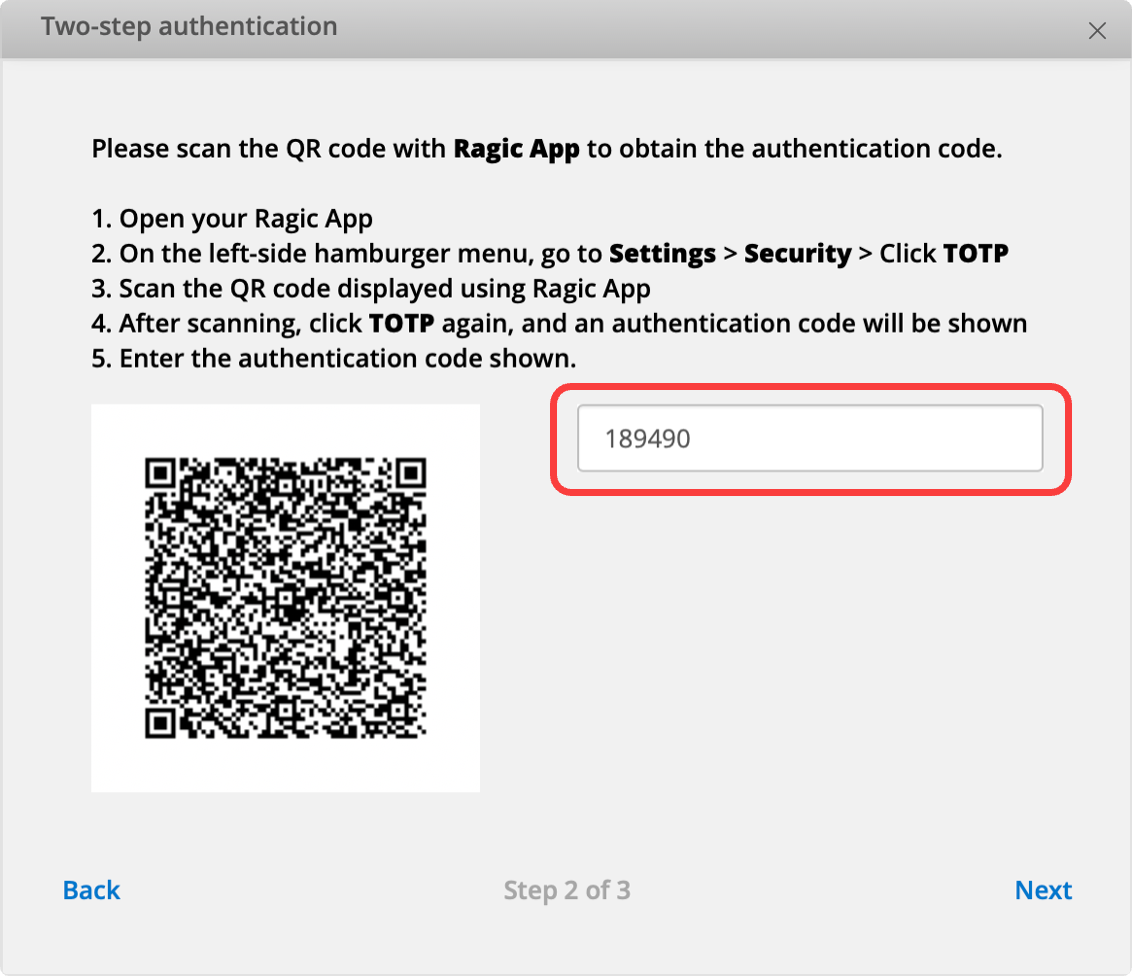
Task: Click instruction '1. Open your Ragic App'
Action: tap(232, 219)
